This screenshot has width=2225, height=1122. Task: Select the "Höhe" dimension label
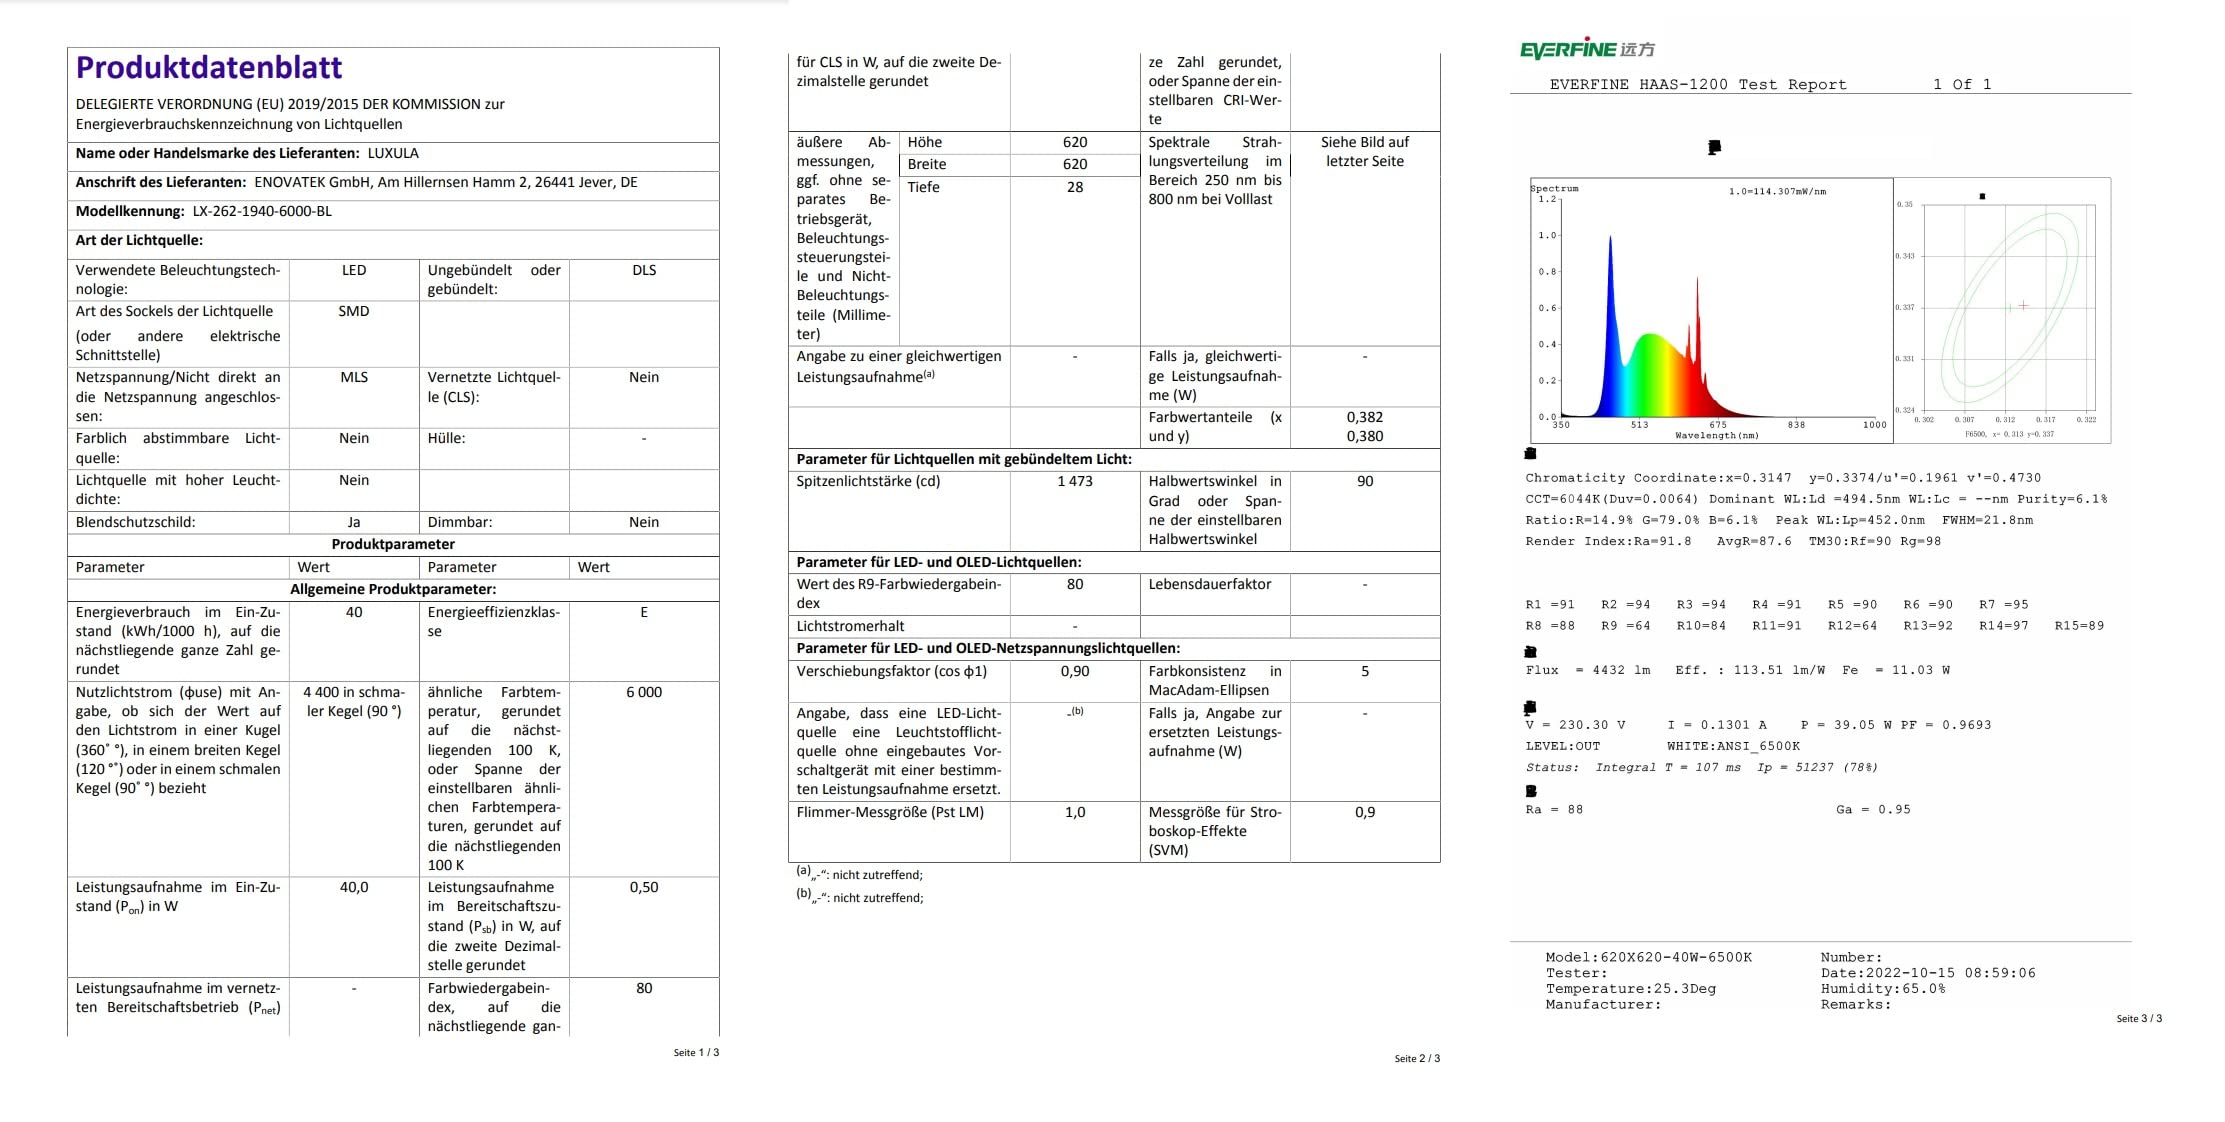tap(925, 142)
